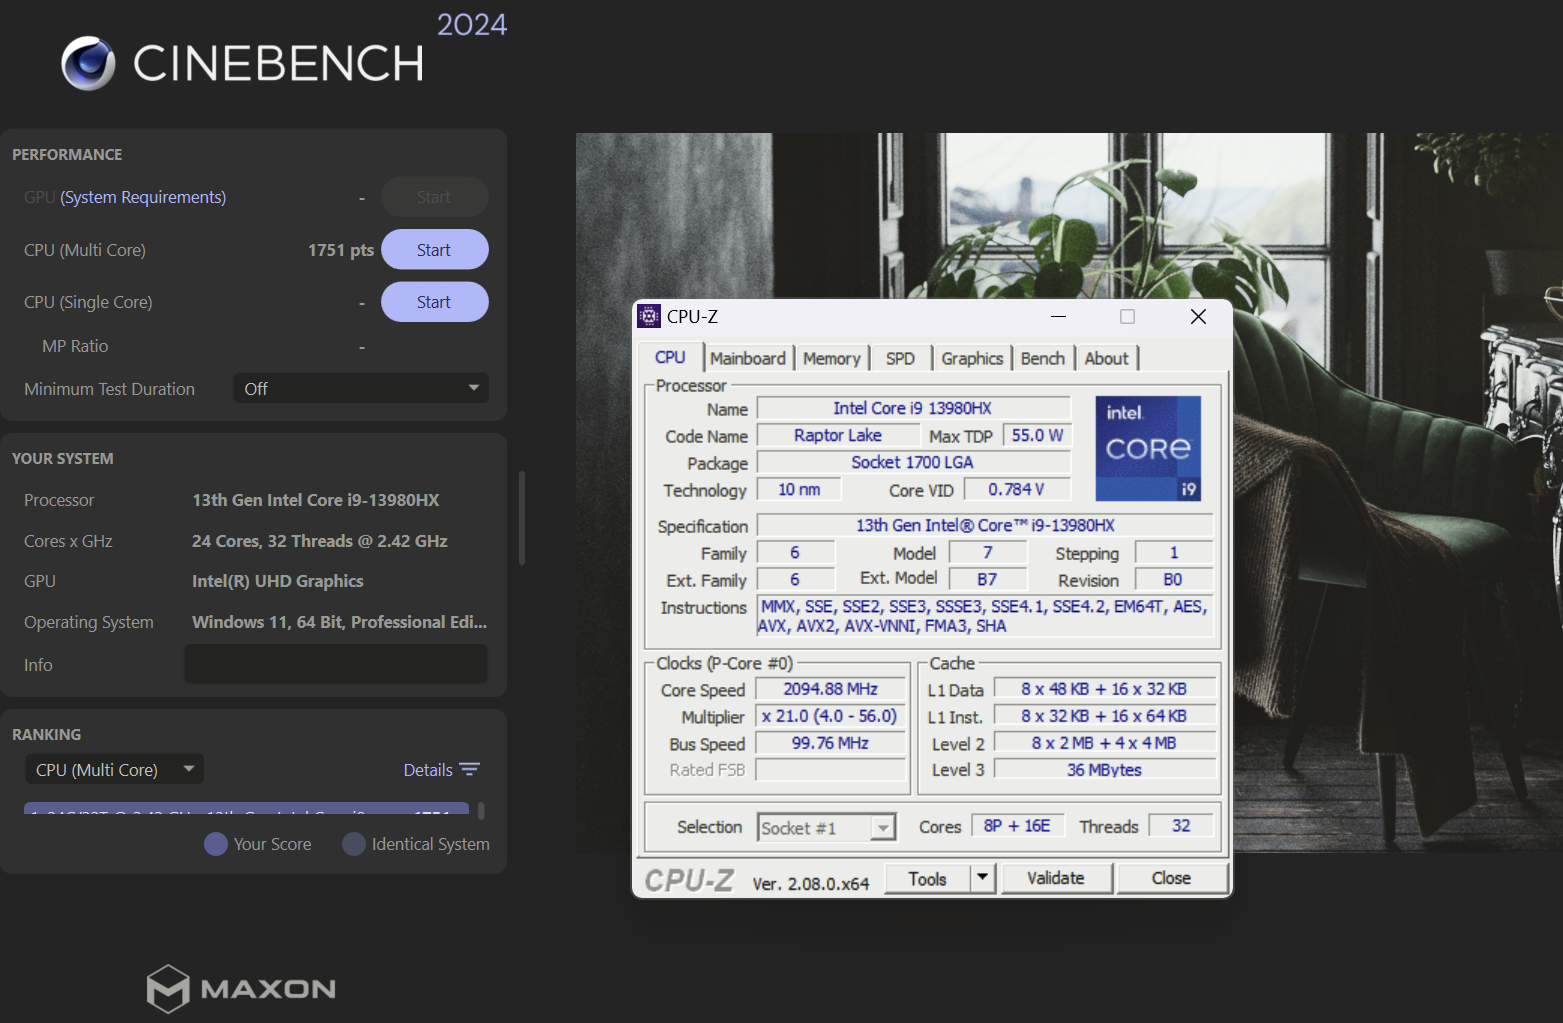
Task: Click the Intel Core i9 badge in CPU-Z
Action: pyautogui.click(x=1148, y=448)
